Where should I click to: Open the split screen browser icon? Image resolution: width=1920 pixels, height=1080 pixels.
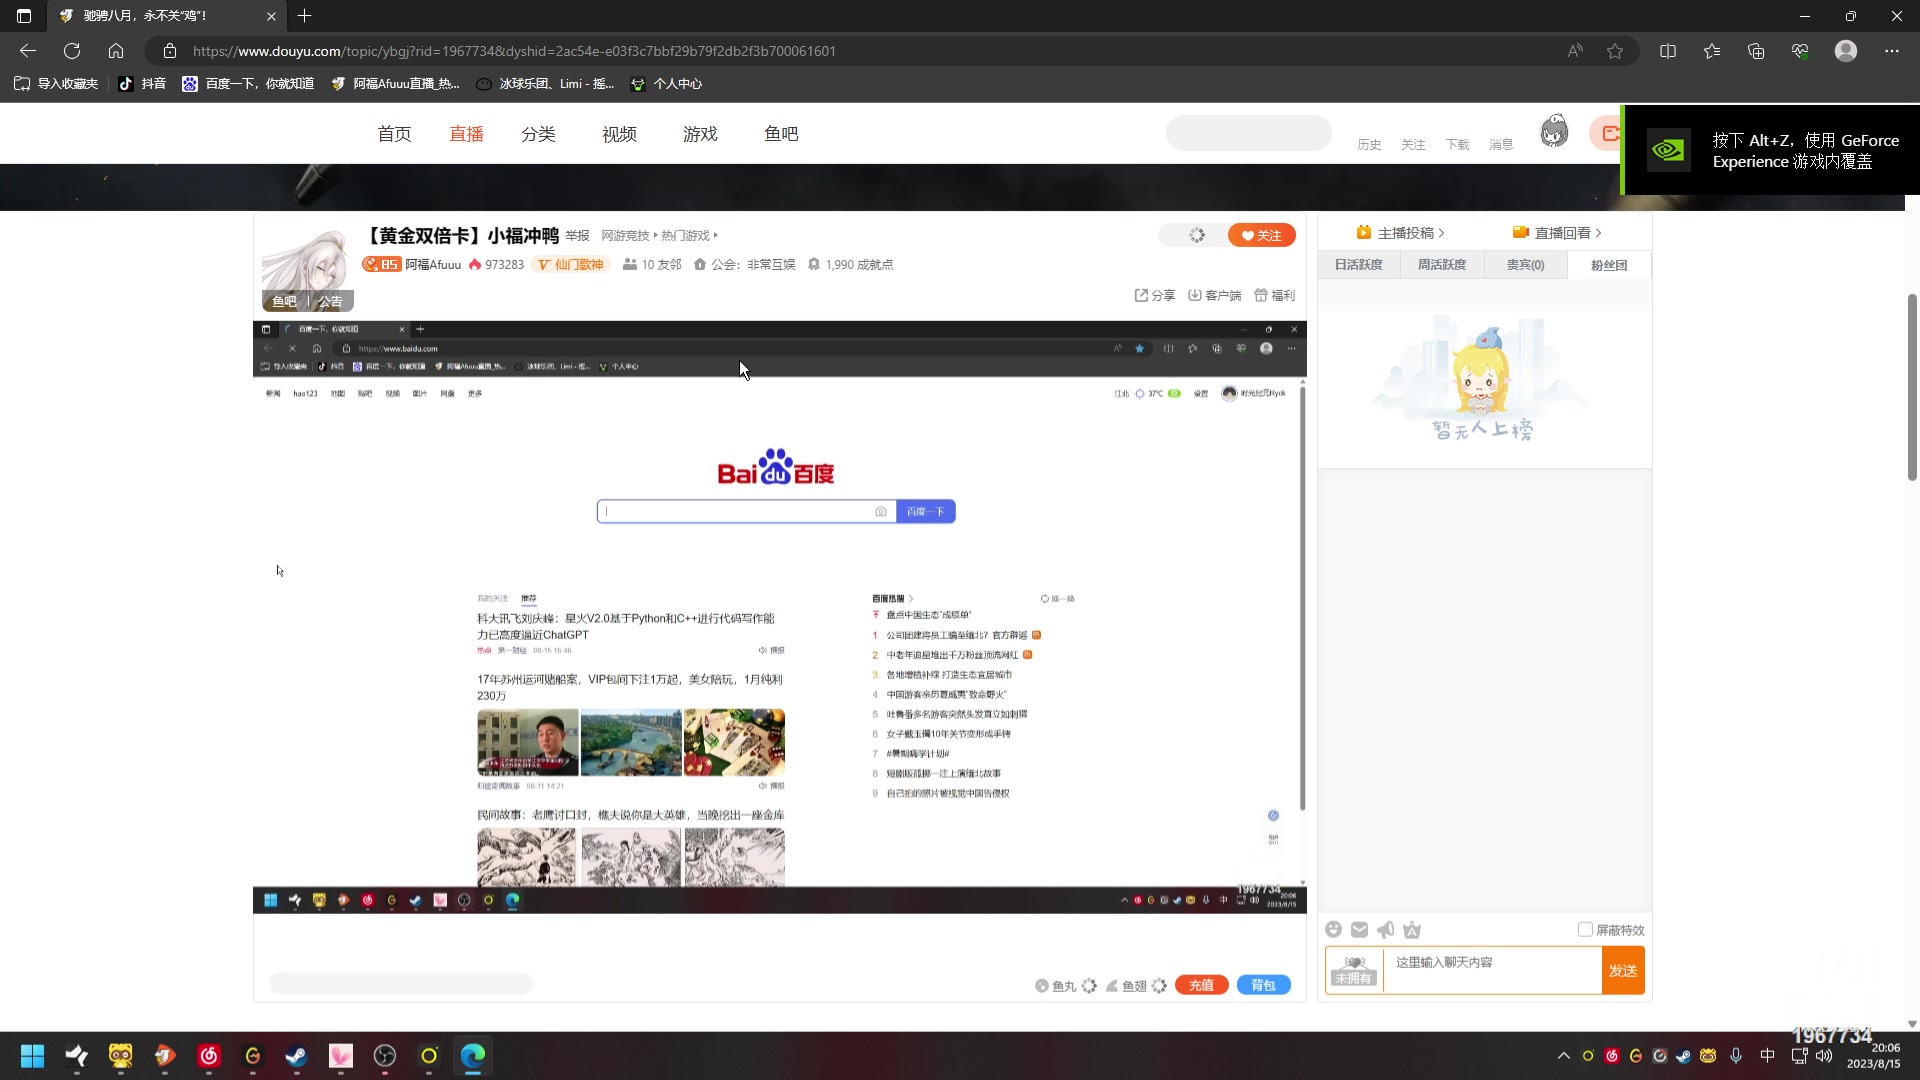pyautogui.click(x=1668, y=51)
